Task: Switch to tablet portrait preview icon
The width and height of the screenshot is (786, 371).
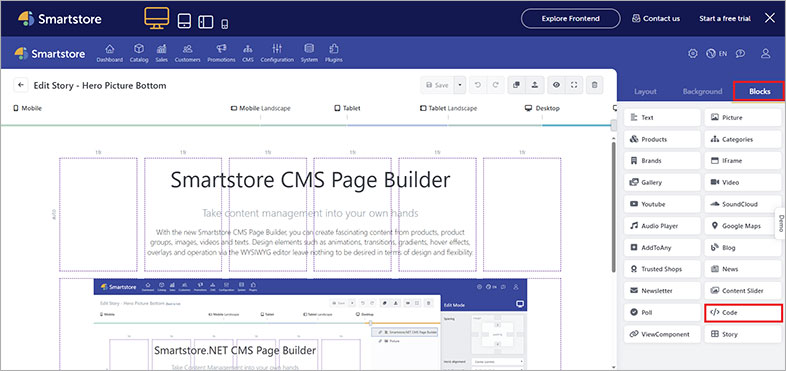Action: (184, 21)
